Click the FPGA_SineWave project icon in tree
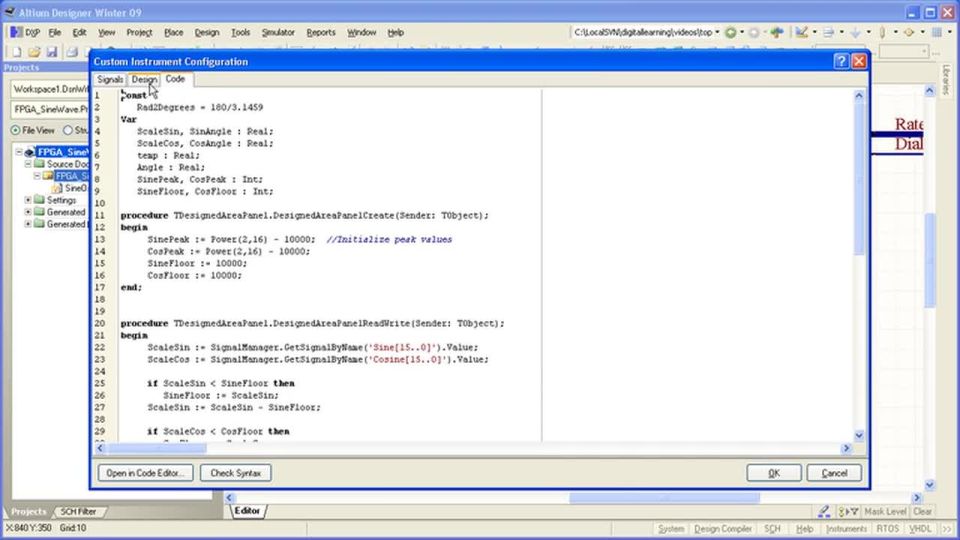The width and height of the screenshot is (960, 540). [x=29, y=152]
